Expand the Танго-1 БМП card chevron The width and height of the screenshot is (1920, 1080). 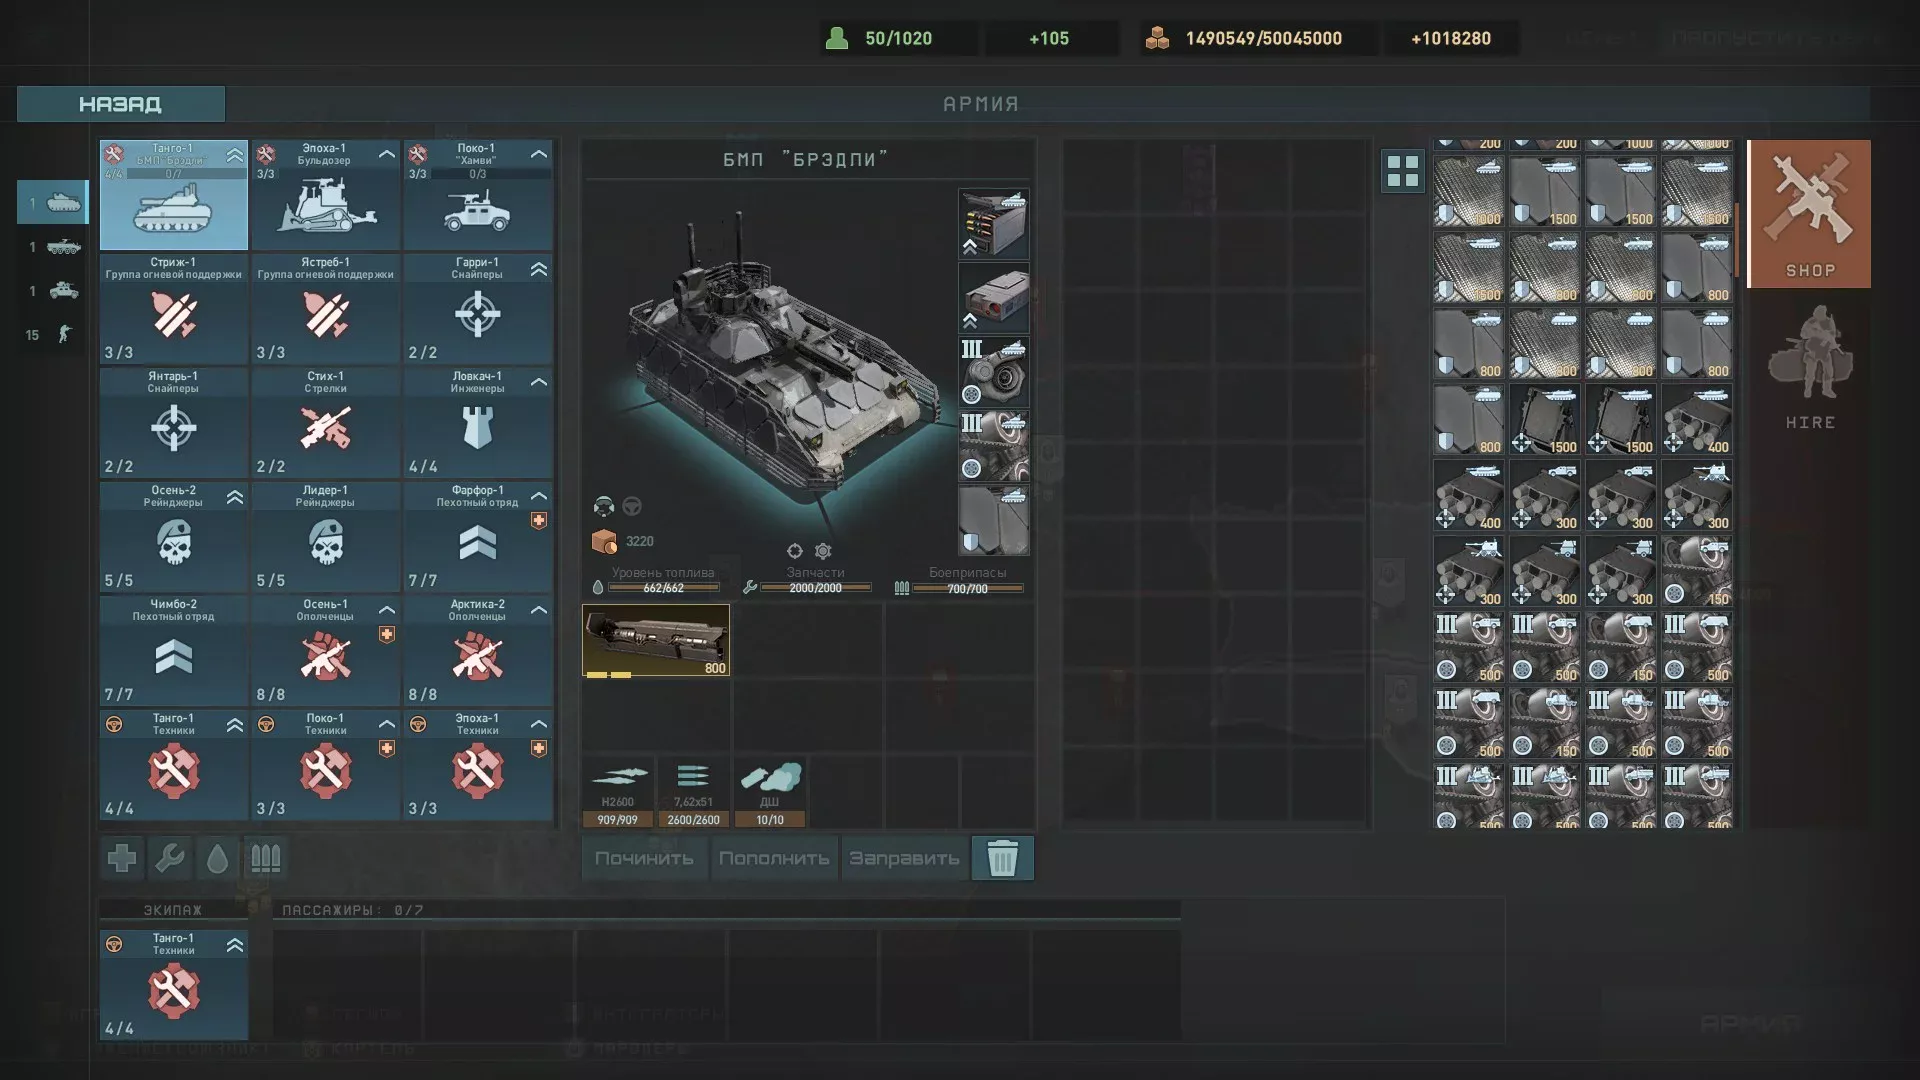[235, 155]
